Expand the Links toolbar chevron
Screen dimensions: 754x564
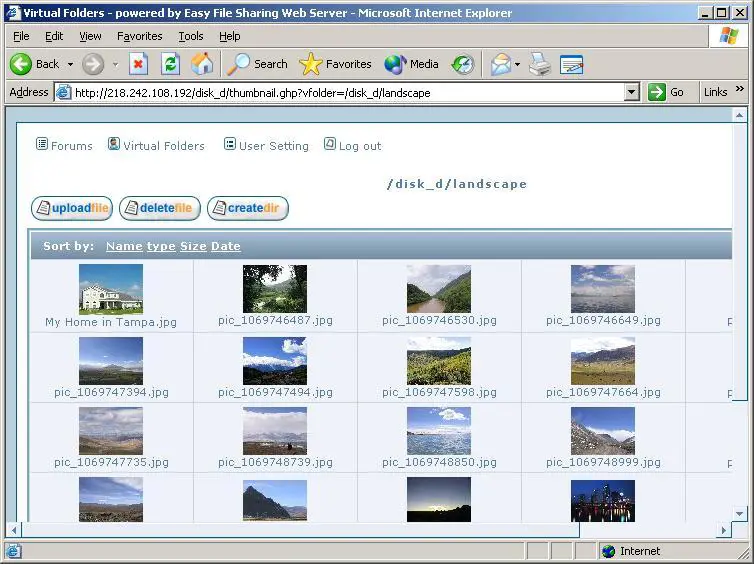740,90
